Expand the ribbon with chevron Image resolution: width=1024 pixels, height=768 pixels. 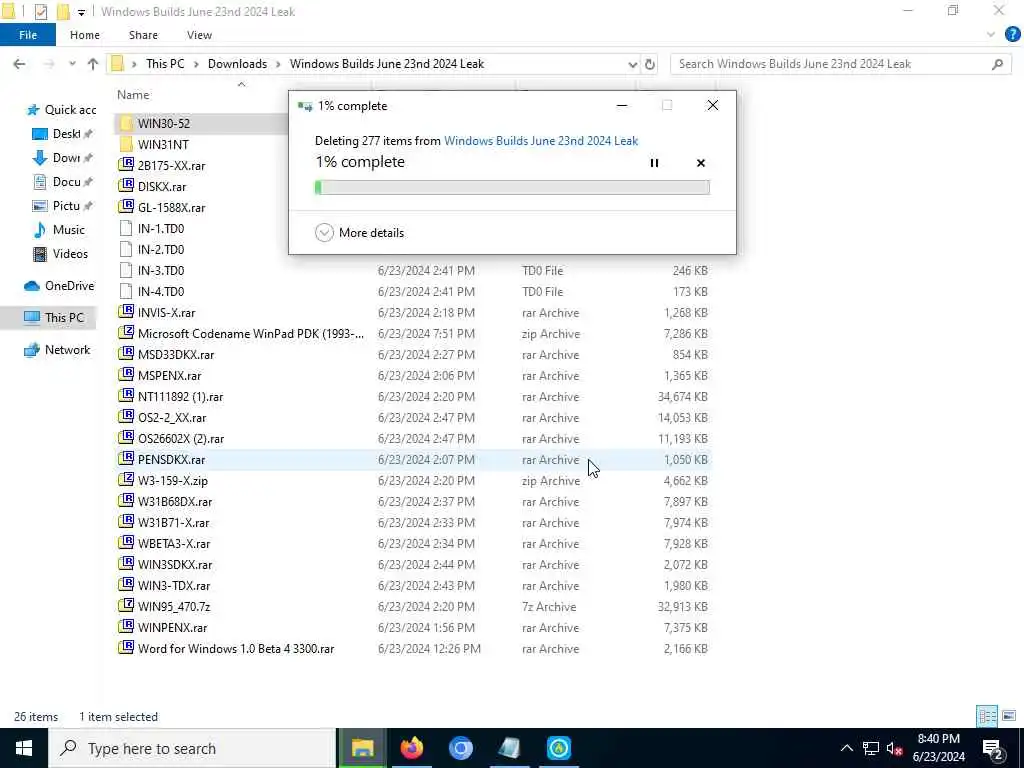991,35
